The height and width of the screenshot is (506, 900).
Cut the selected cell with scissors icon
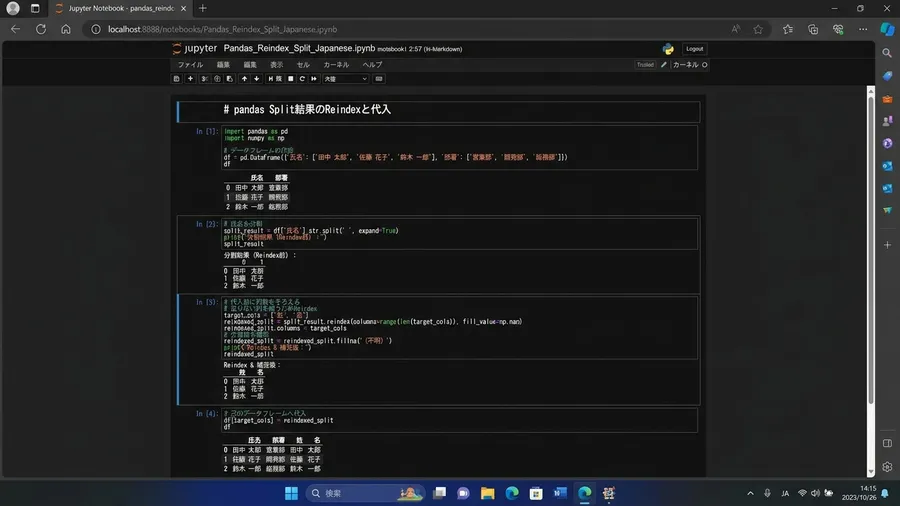tap(204, 79)
